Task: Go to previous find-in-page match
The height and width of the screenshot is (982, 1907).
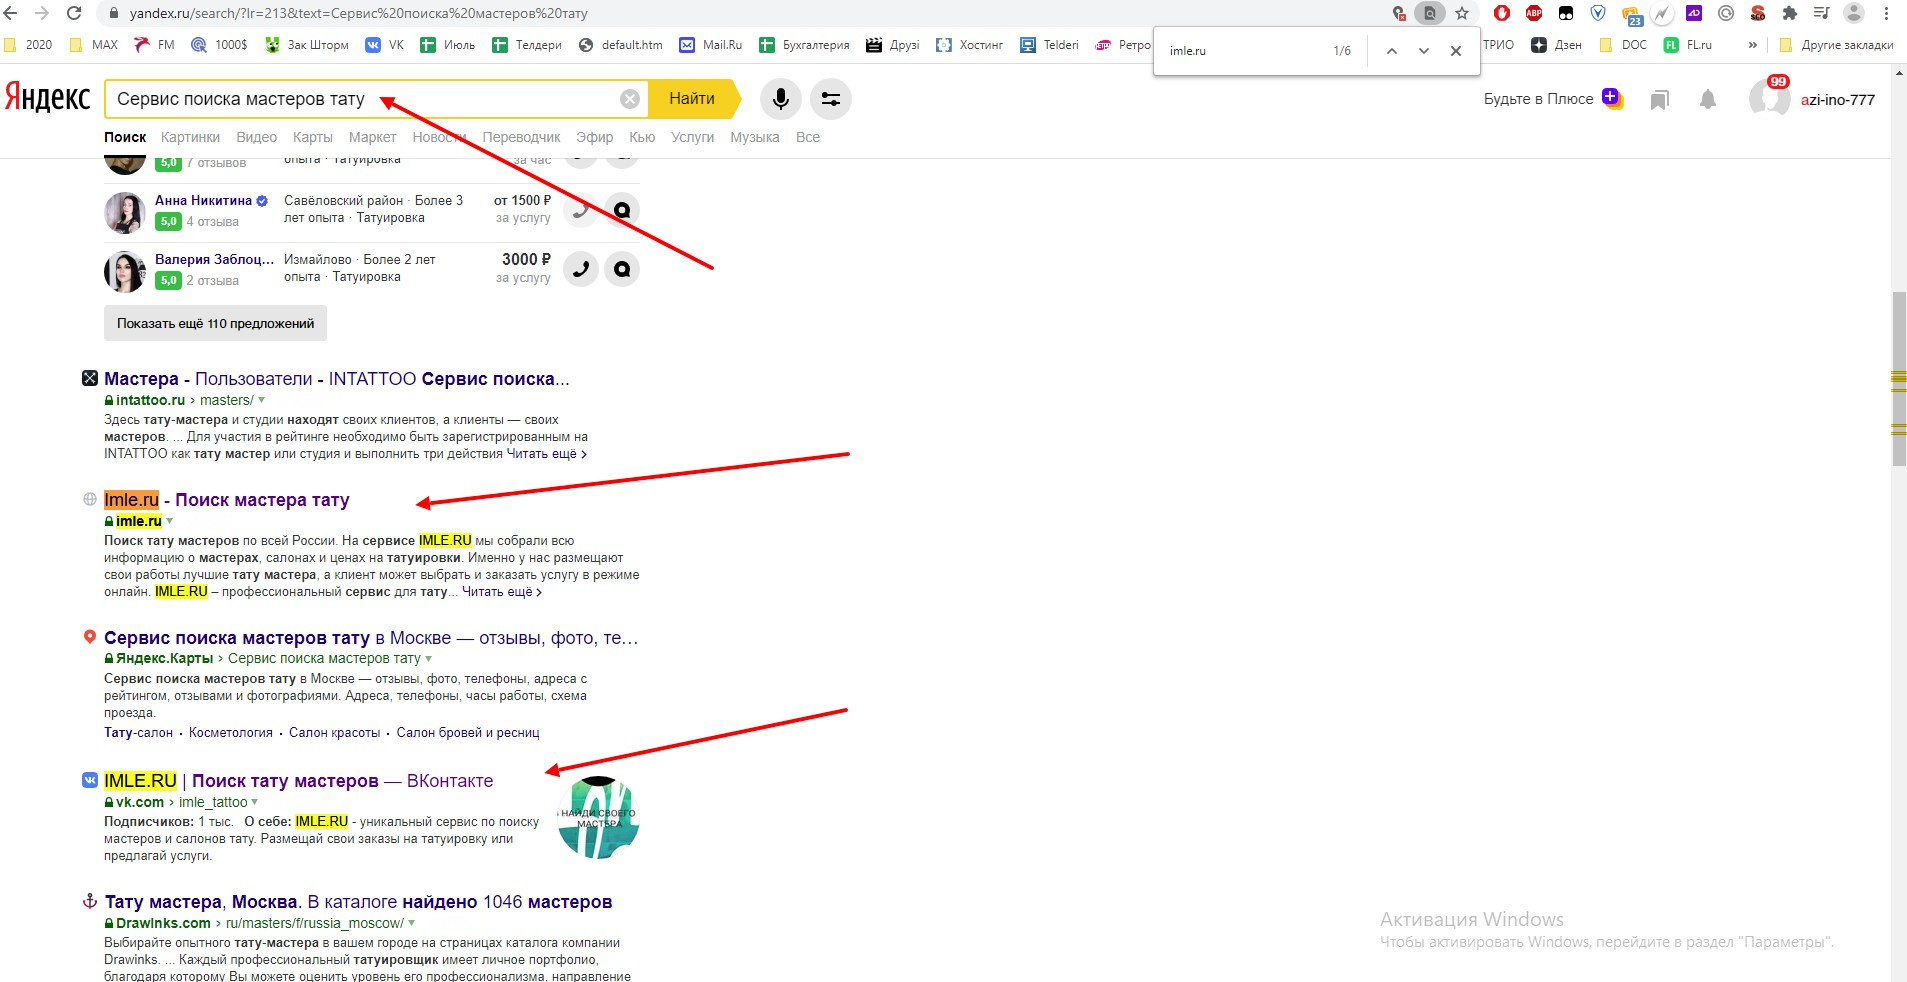Action: click(x=1391, y=51)
